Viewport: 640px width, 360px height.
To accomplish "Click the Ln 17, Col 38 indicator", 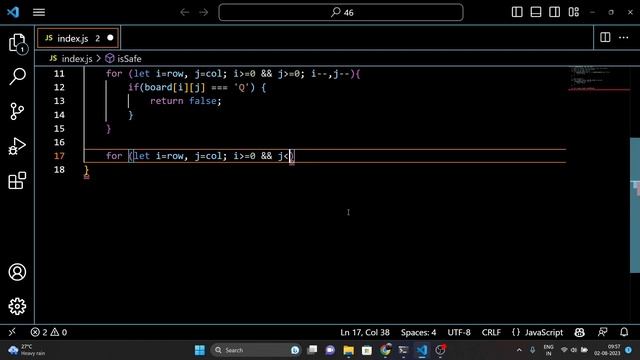I will (x=365, y=332).
